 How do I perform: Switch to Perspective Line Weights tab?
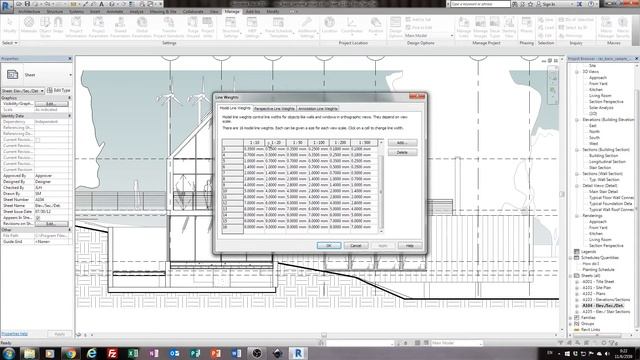(x=274, y=109)
